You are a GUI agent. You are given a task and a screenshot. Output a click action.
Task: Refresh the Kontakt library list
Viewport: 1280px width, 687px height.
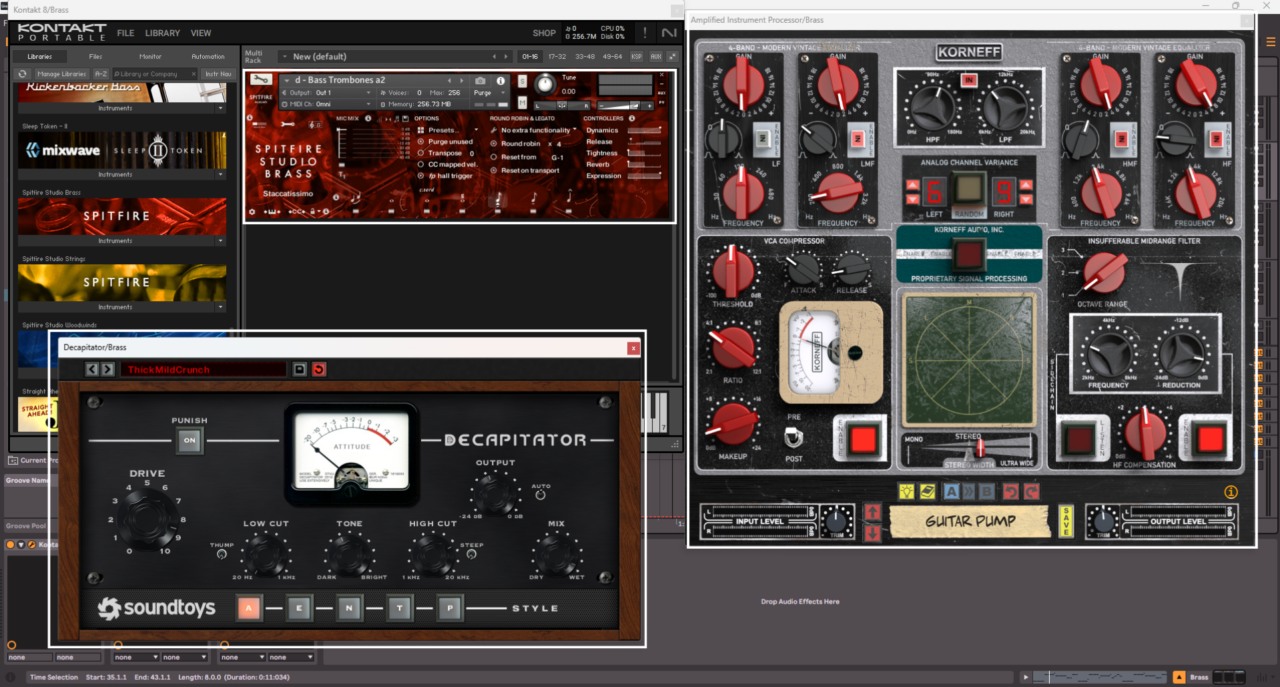pos(22,74)
